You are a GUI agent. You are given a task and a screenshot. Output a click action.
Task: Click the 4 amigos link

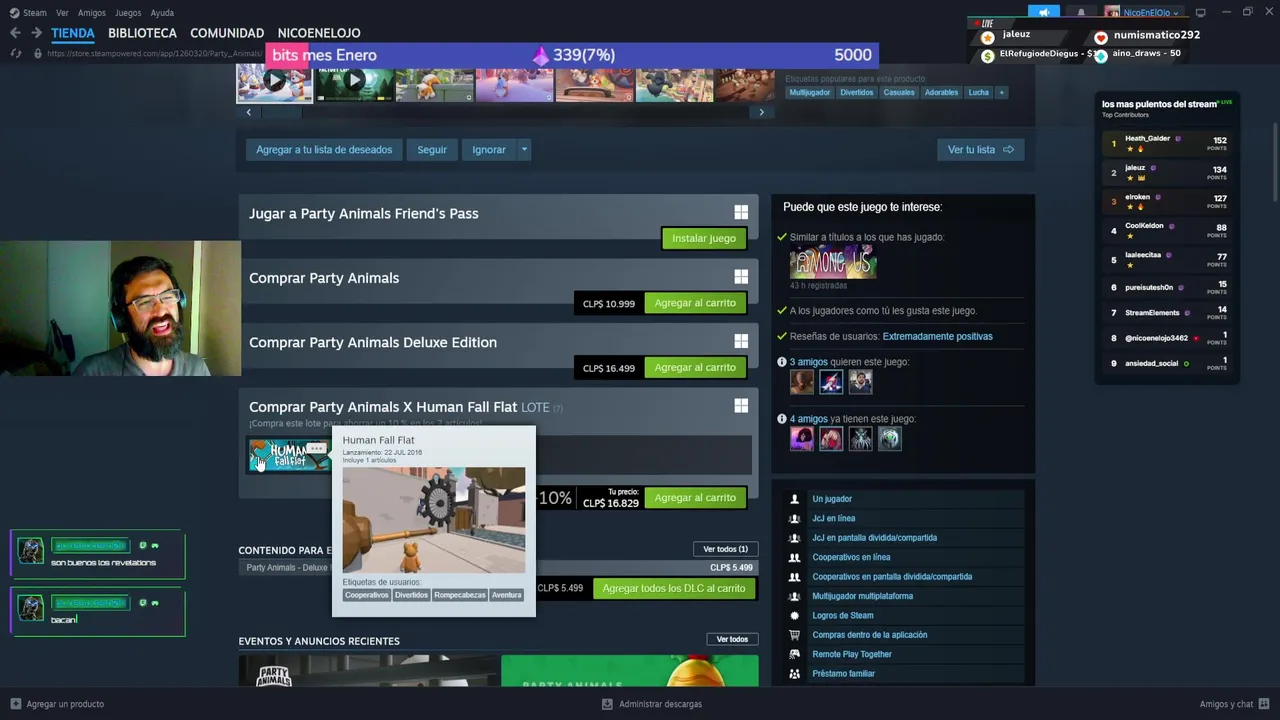coord(808,419)
